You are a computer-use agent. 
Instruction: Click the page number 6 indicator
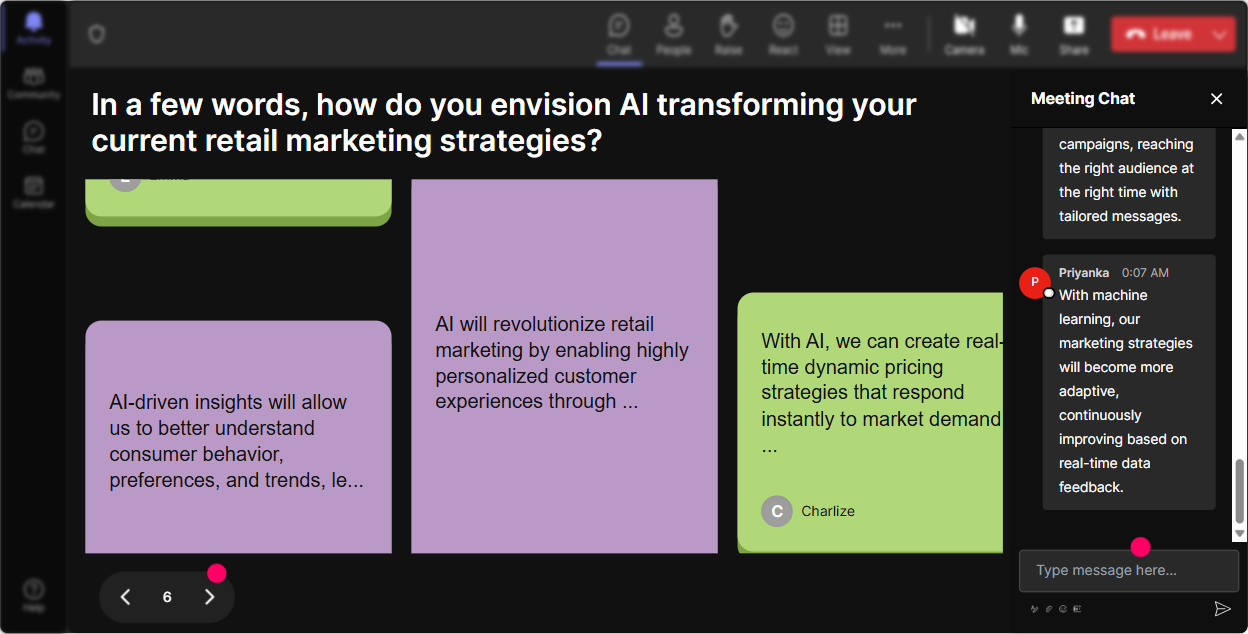tap(167, 597)
